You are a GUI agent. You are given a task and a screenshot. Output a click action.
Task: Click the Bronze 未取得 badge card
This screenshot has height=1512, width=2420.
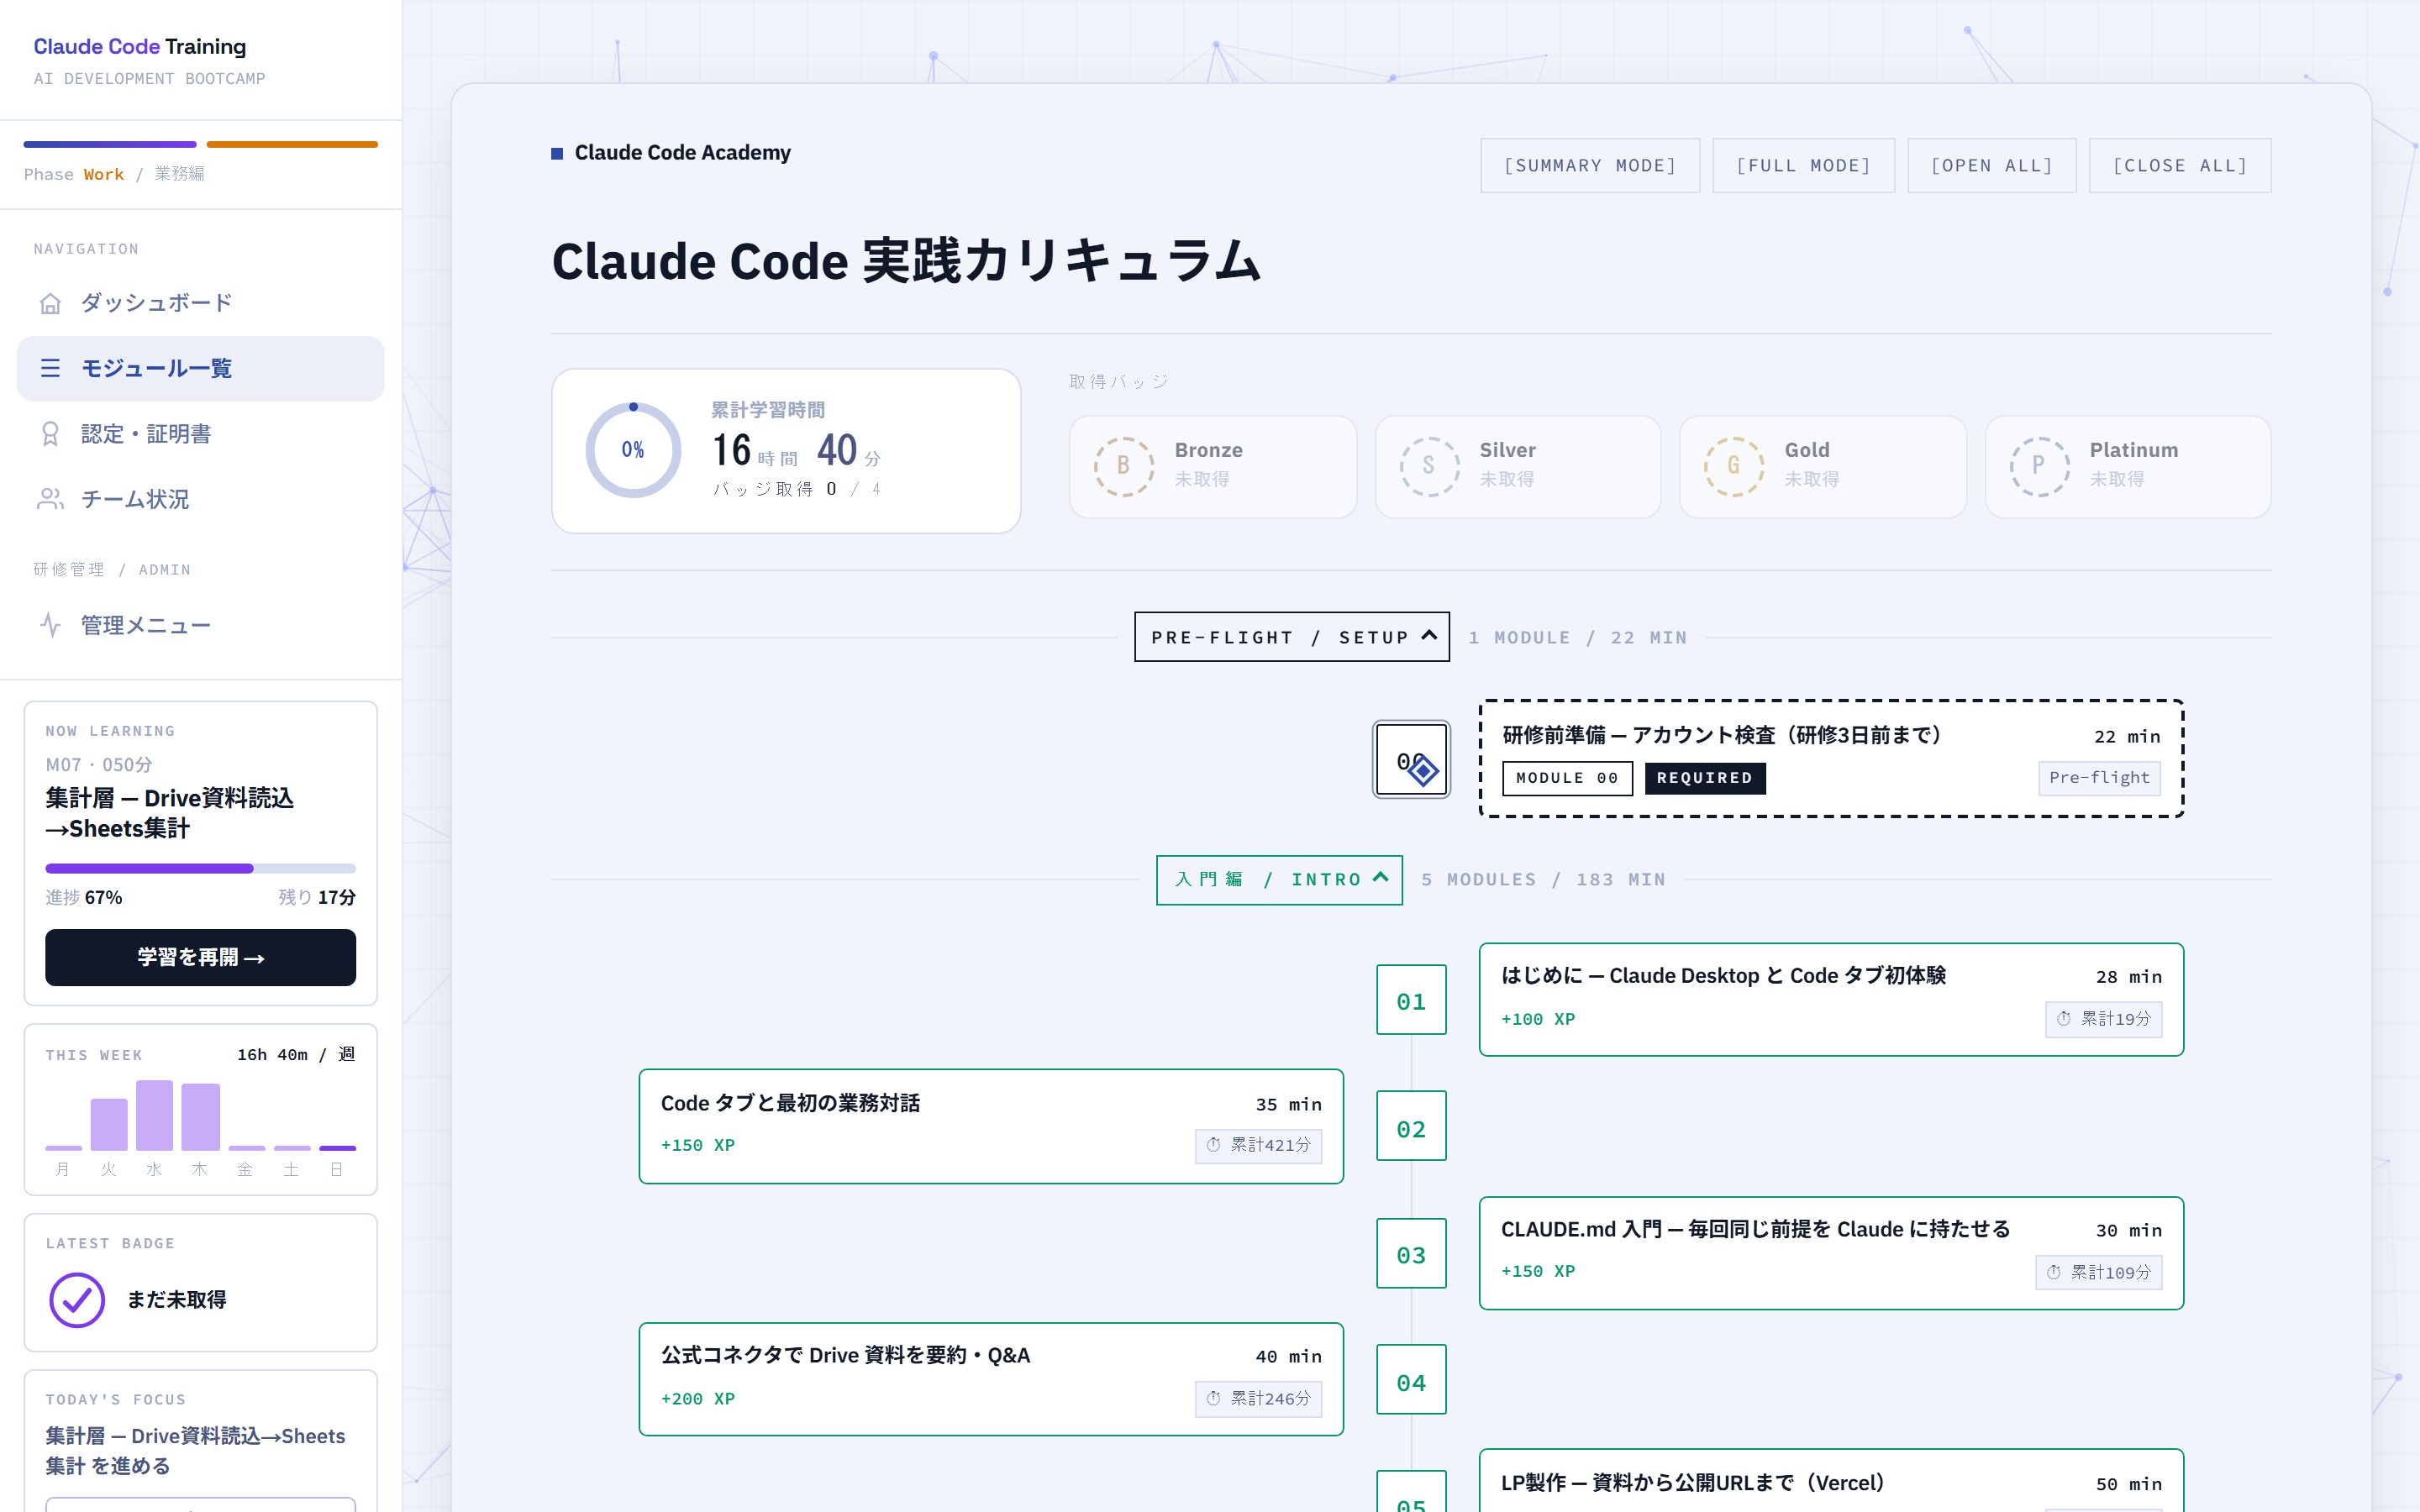point(1213,467)
